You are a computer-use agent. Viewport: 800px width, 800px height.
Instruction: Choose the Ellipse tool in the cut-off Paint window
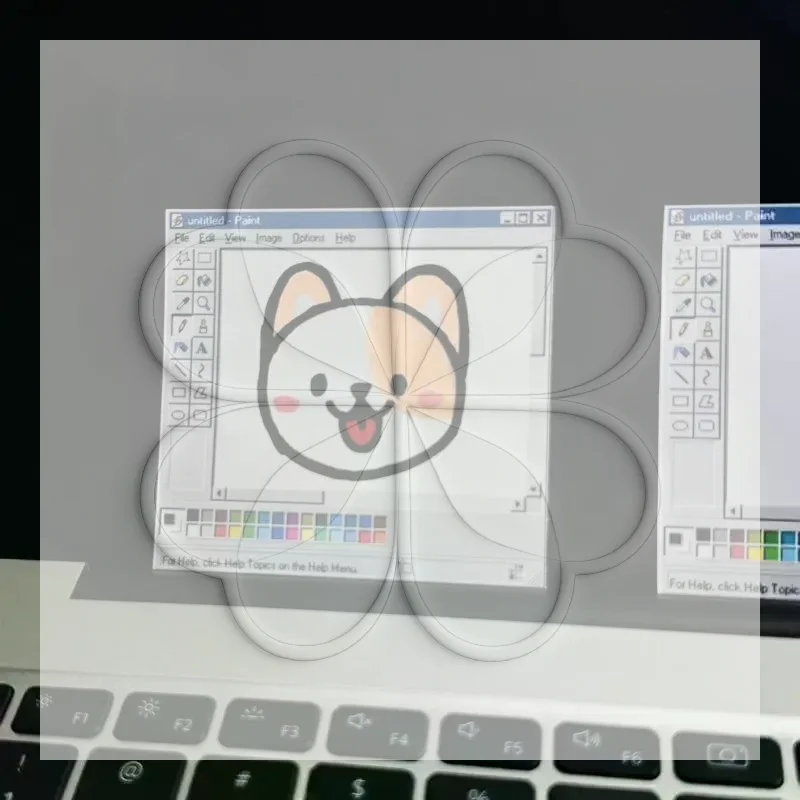[x=681, y=425]
